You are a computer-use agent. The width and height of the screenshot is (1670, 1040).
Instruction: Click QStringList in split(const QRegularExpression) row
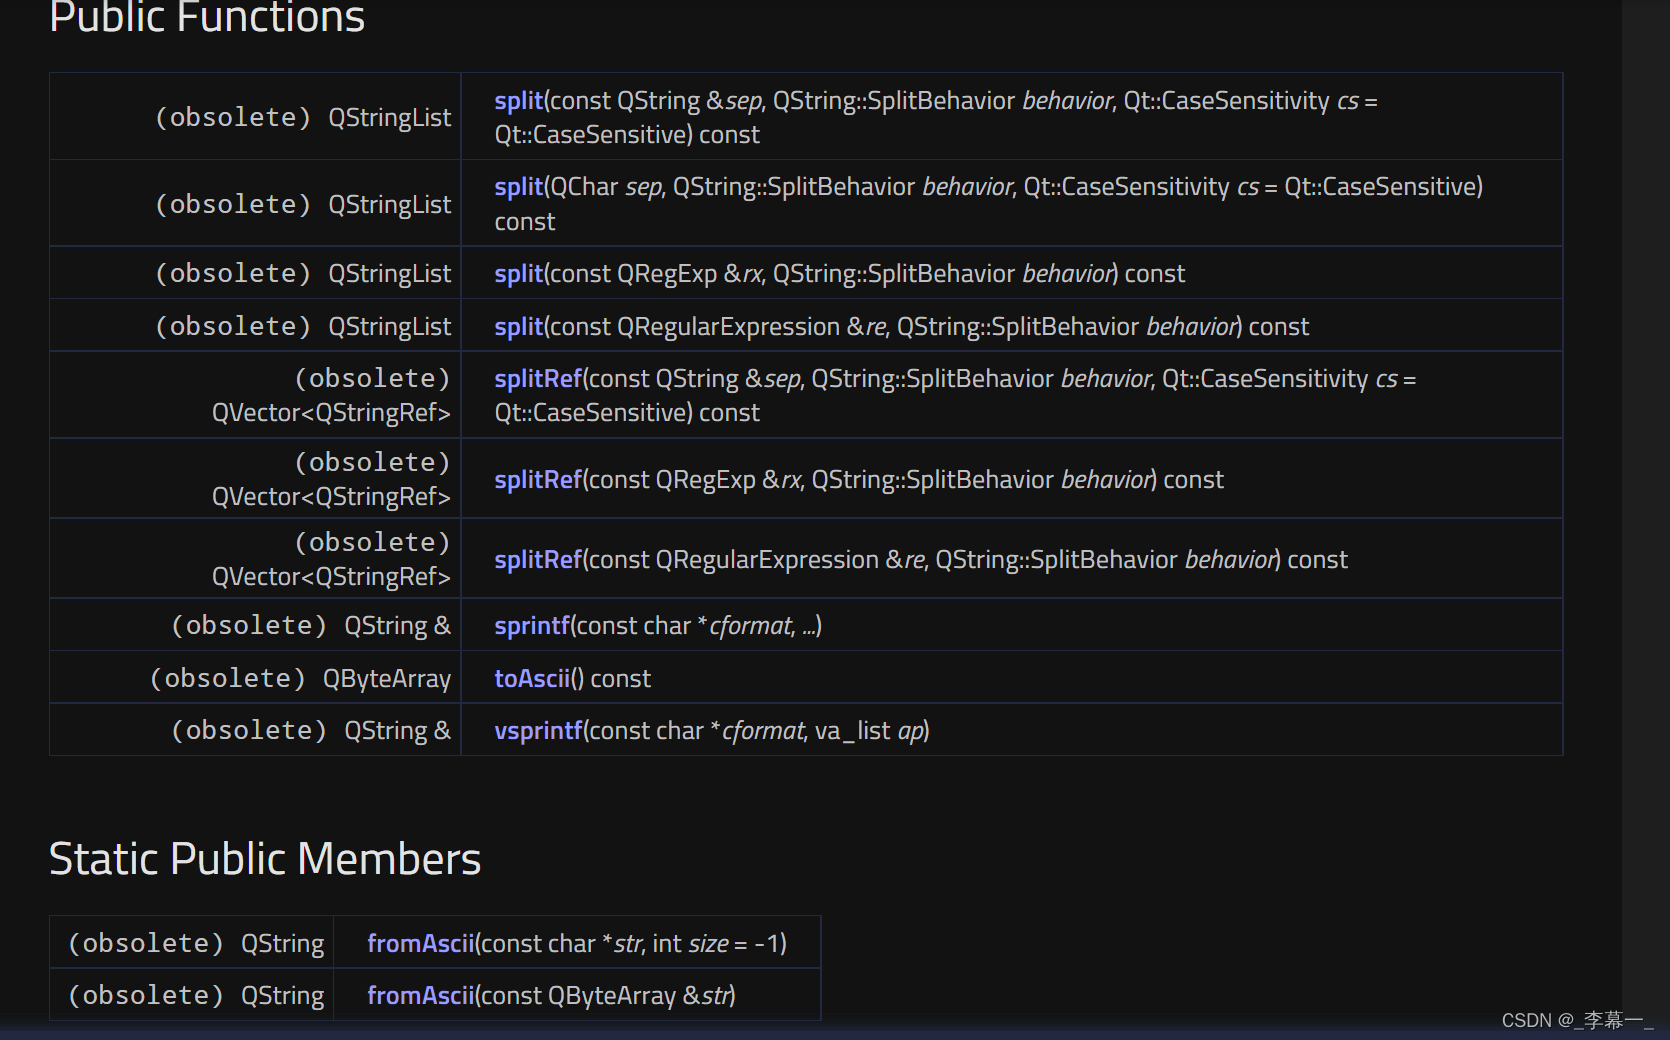(390, 327)
